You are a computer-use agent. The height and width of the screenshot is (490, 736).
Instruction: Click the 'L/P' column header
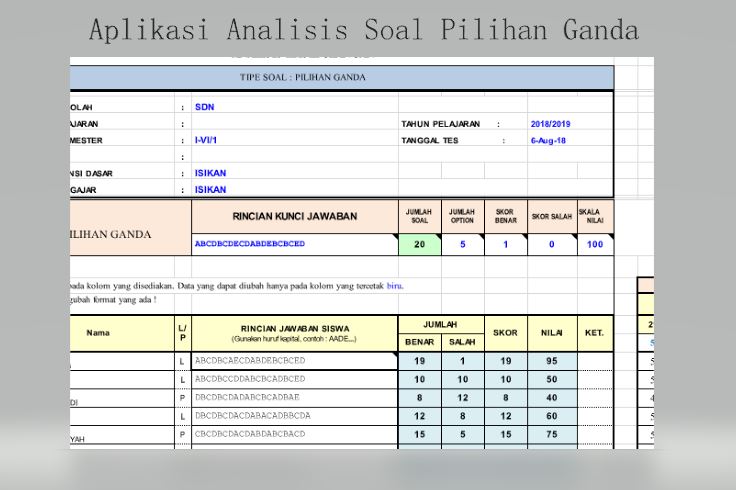point(183,333)
